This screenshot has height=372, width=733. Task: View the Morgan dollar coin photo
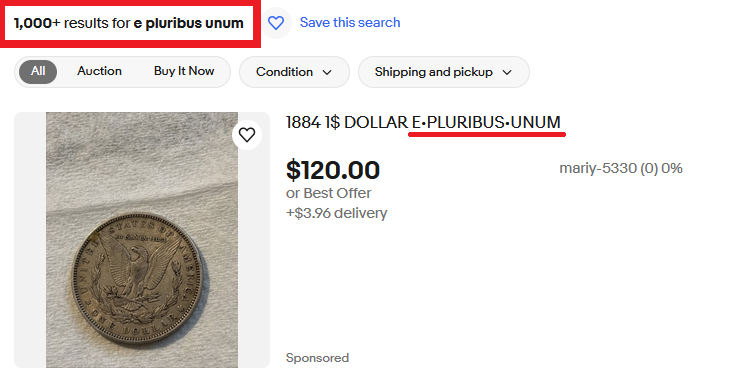click(x=142, y=240)
